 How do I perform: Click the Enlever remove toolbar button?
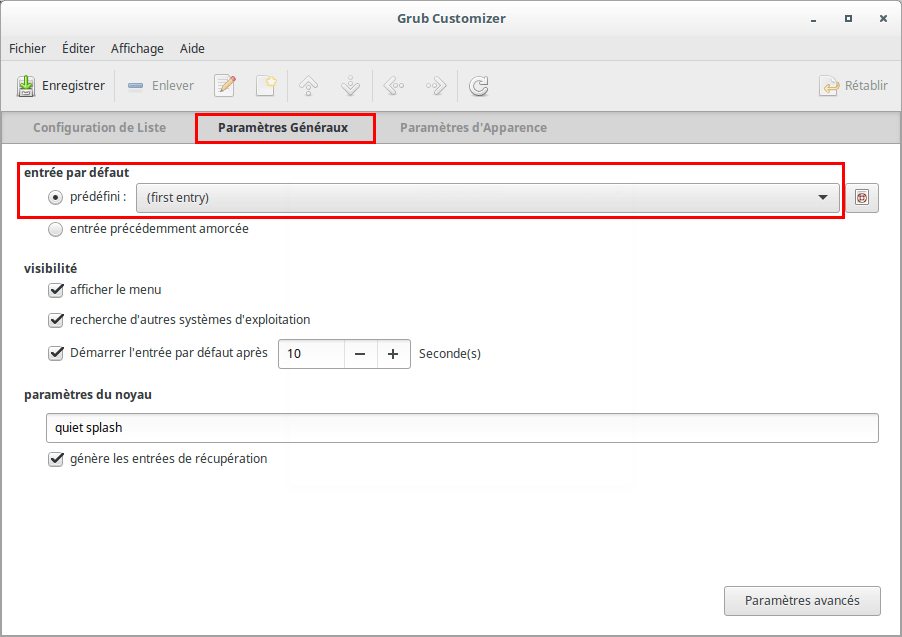click(161, 86)
